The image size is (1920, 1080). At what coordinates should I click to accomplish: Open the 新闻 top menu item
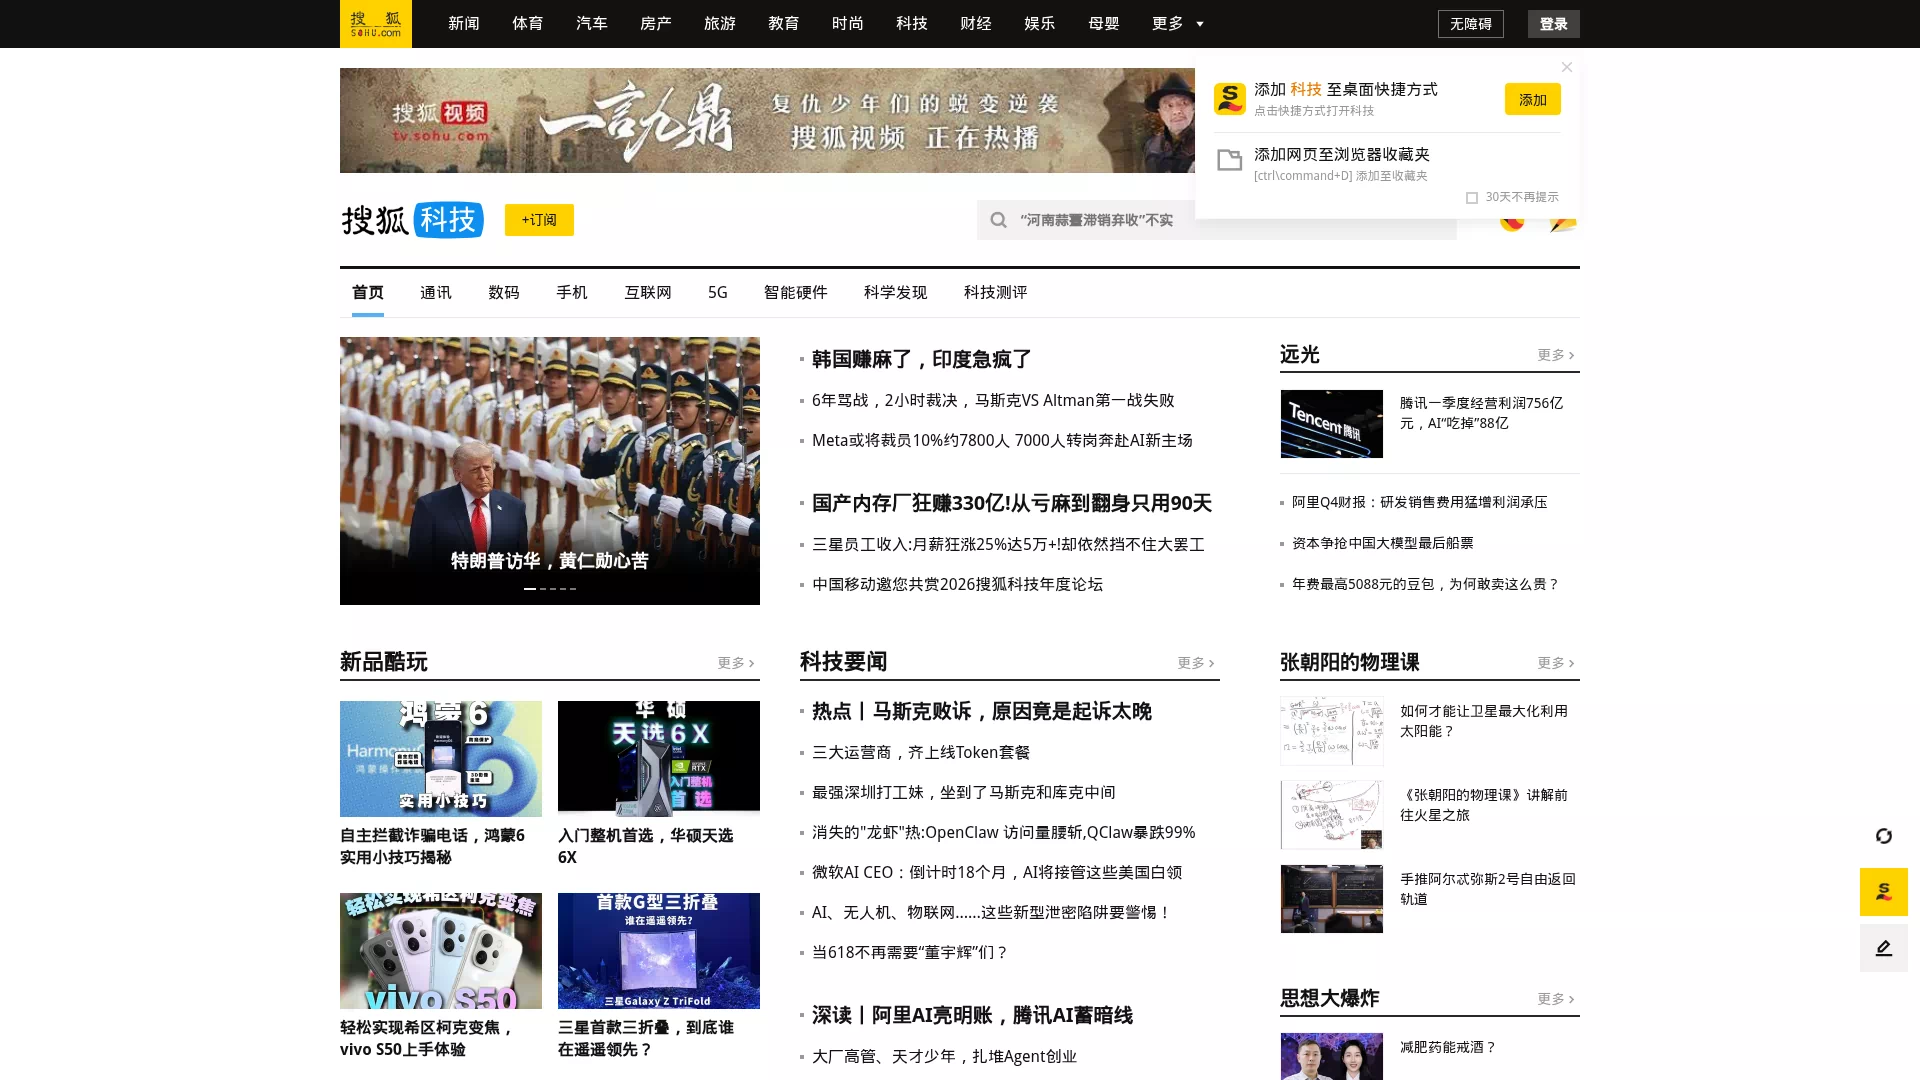(x=464, y=24)
